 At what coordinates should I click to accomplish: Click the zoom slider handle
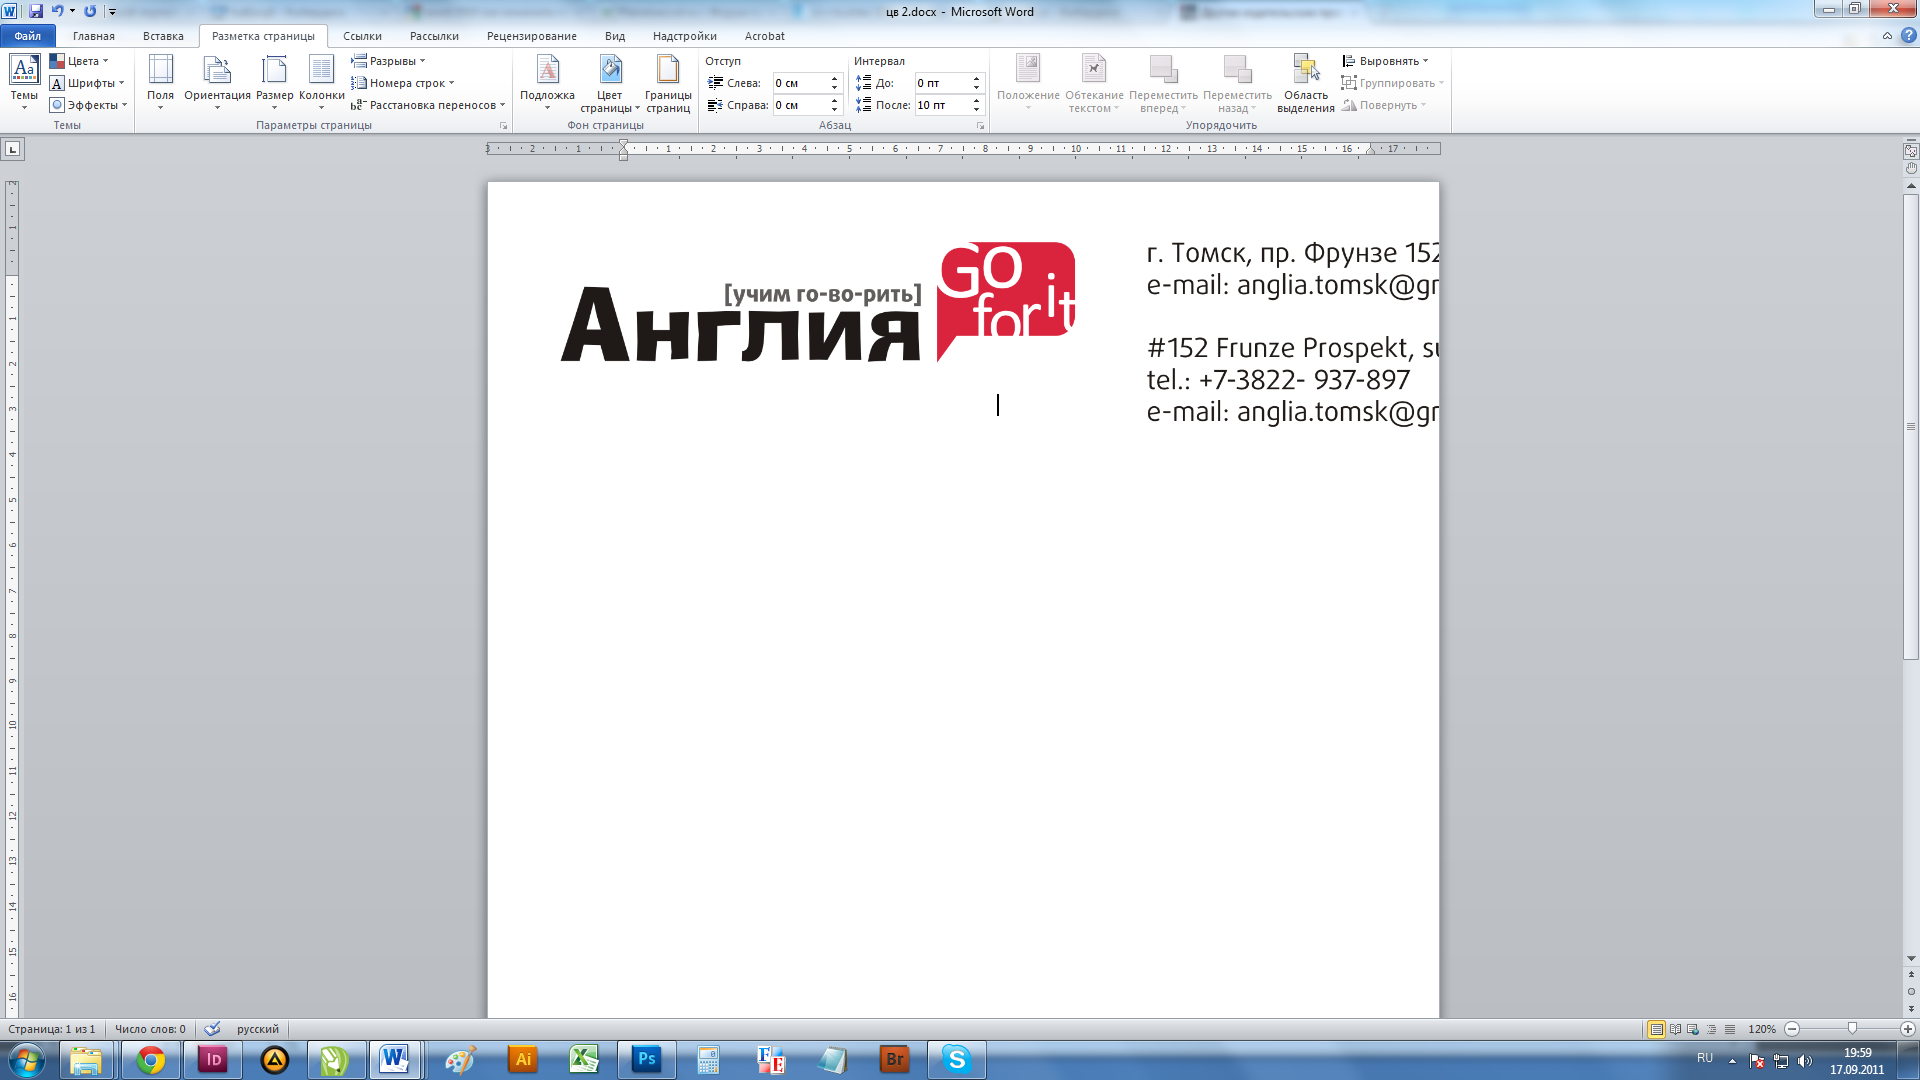1852,1029
